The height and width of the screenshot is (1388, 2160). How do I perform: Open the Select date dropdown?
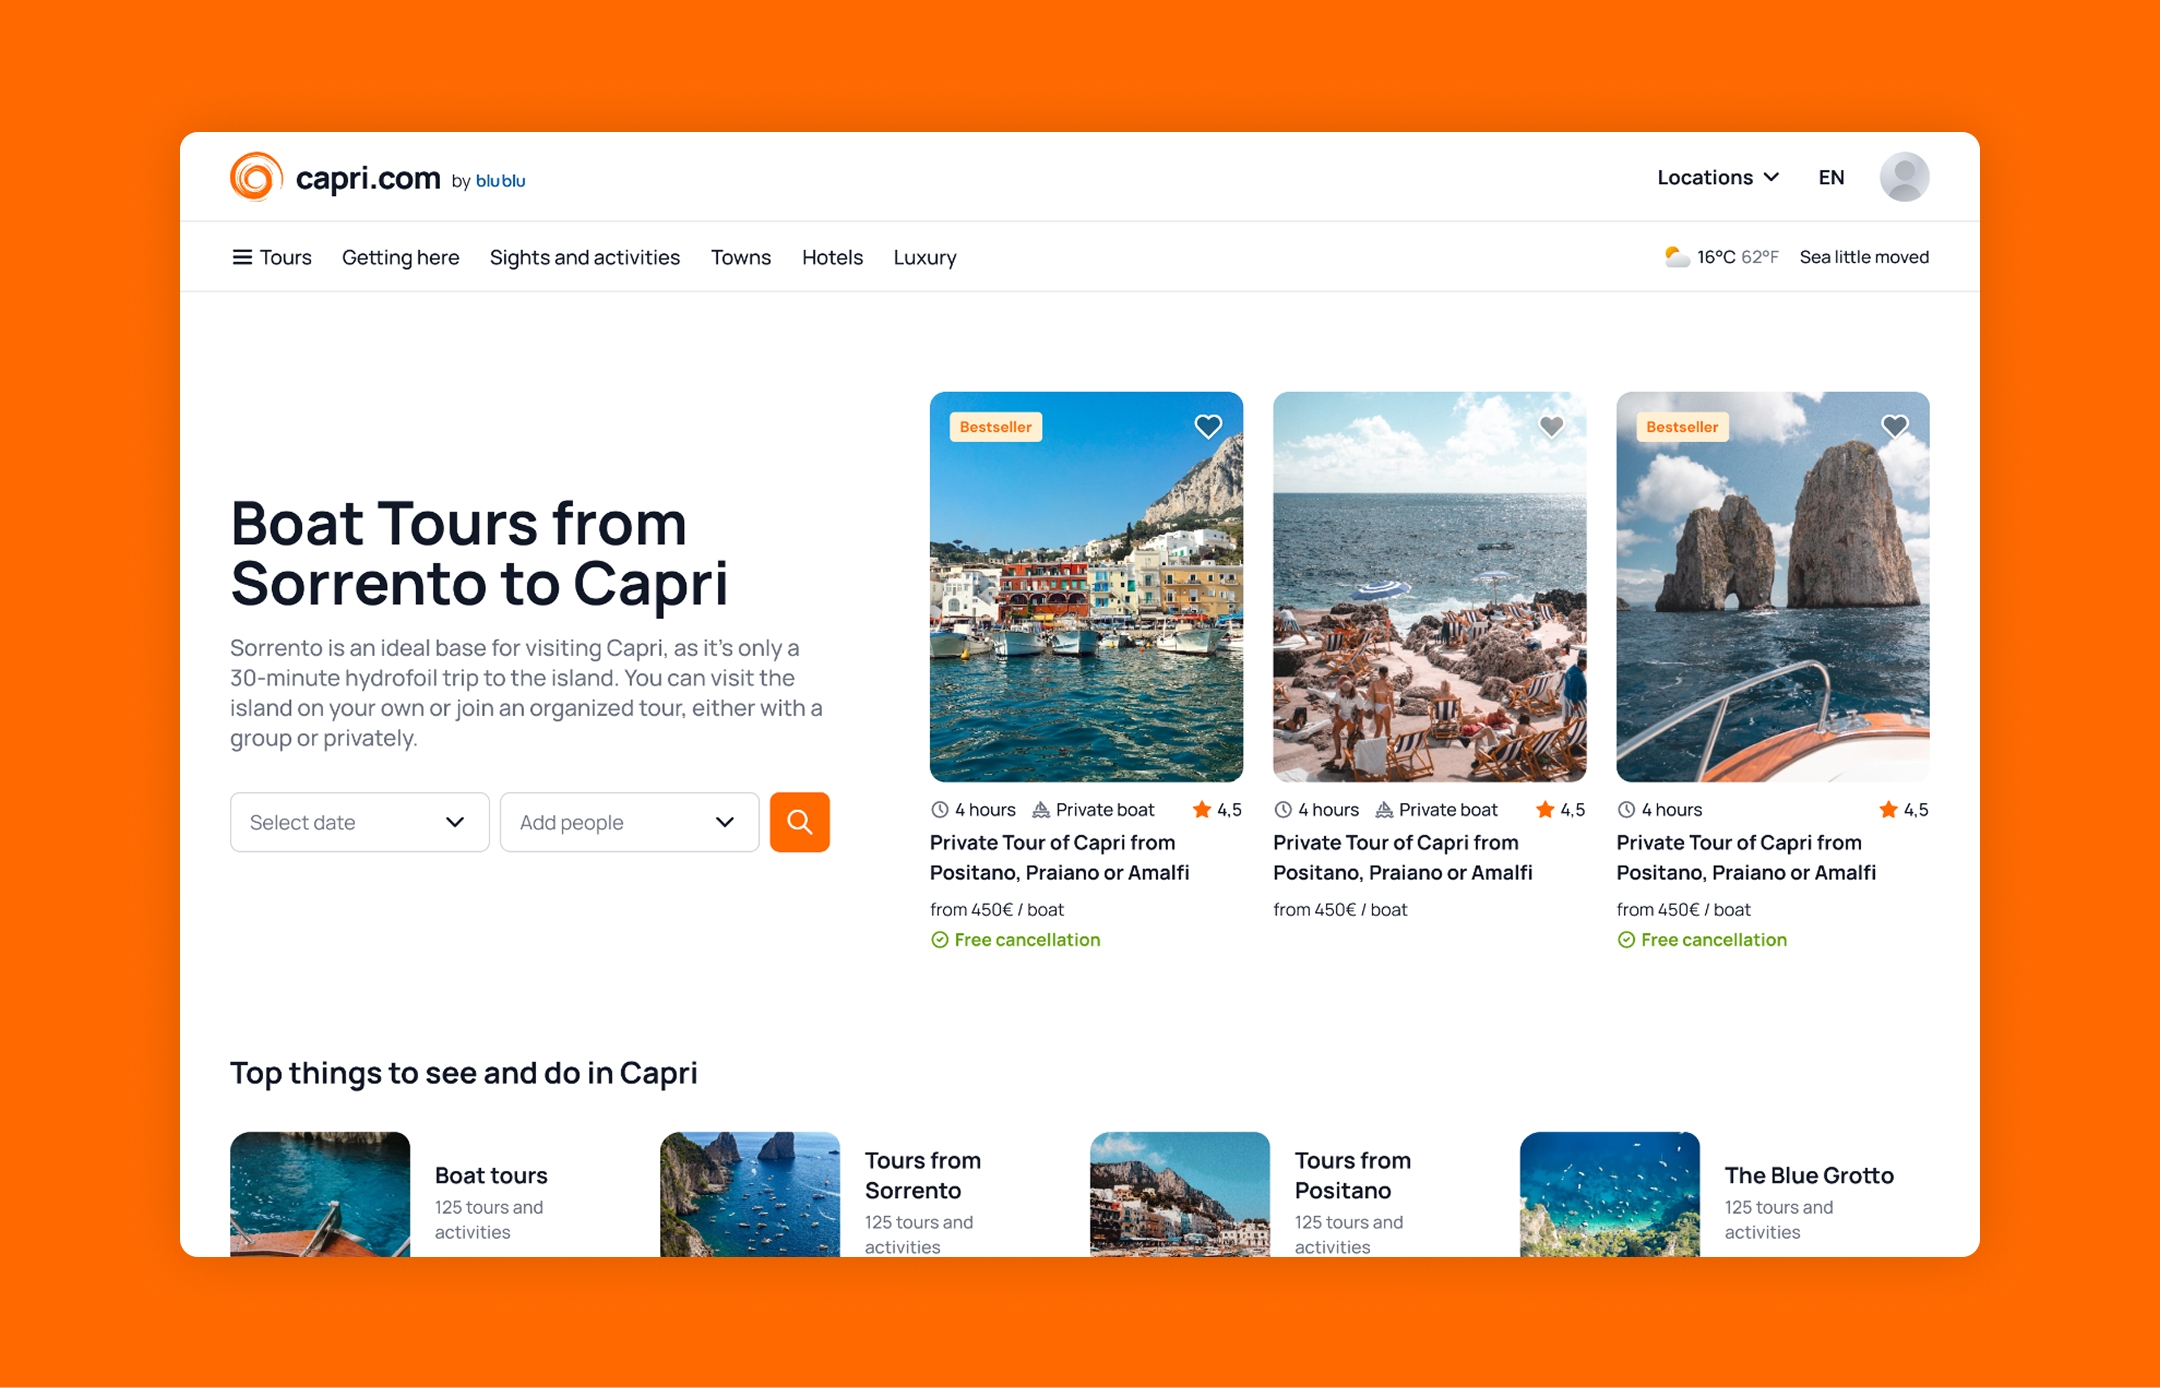[359, 822]
